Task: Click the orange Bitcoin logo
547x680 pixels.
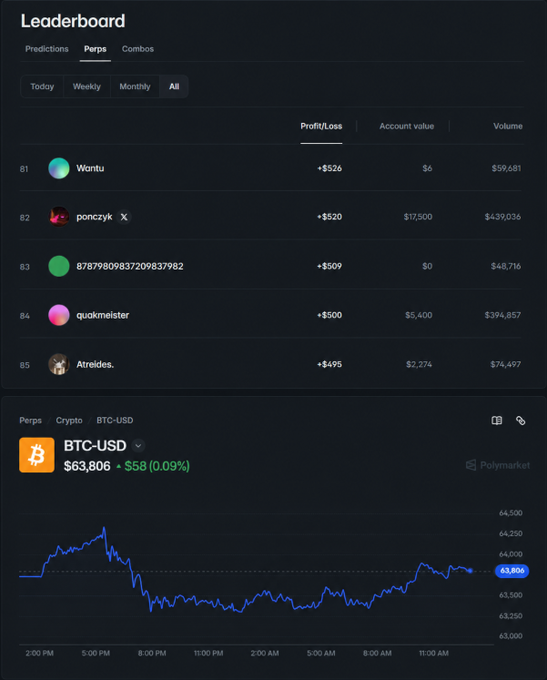Action: point(37,455)
